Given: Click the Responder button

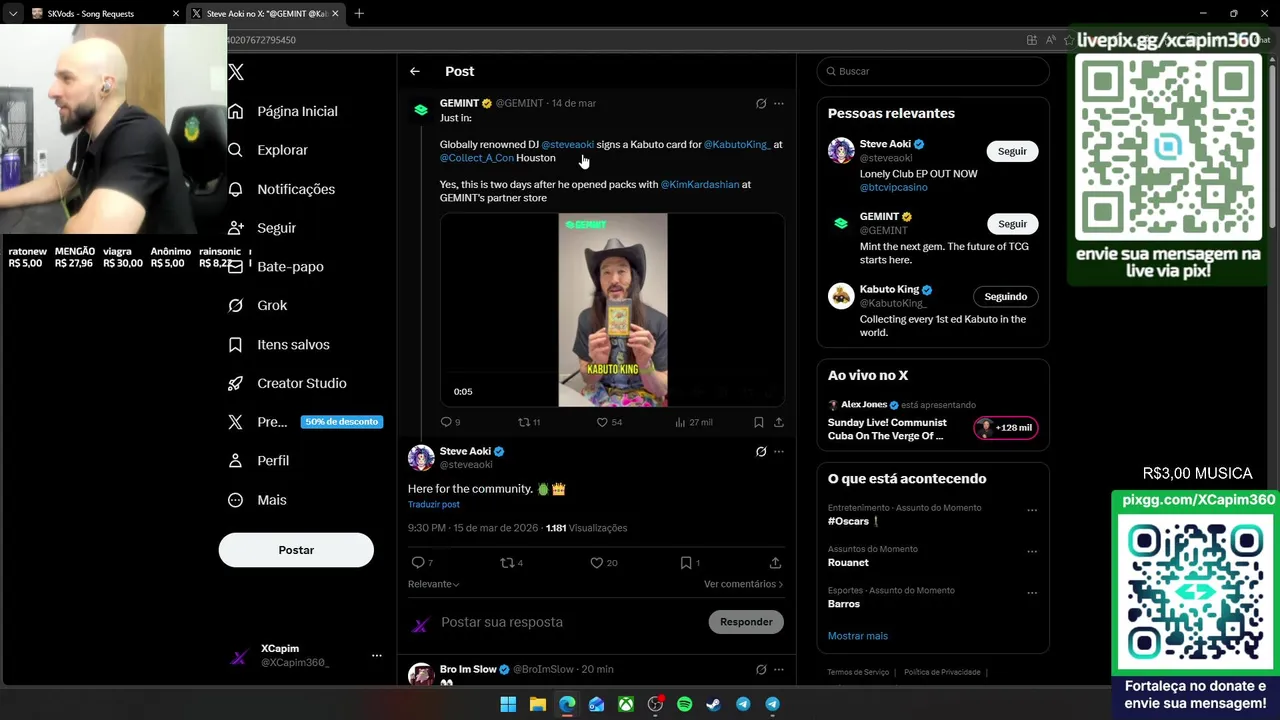Looking at the screenshot, I should coord(746,622).
